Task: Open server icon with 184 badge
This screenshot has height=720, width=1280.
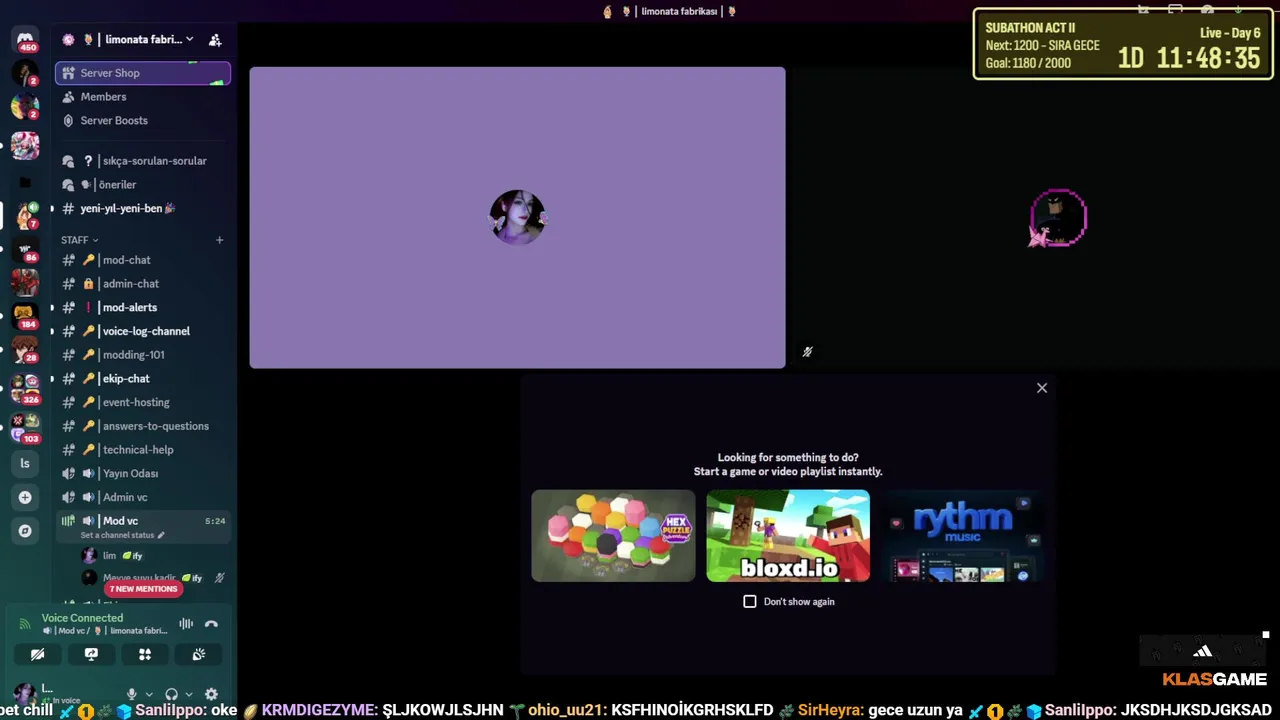Action: [x=25, y=316]
